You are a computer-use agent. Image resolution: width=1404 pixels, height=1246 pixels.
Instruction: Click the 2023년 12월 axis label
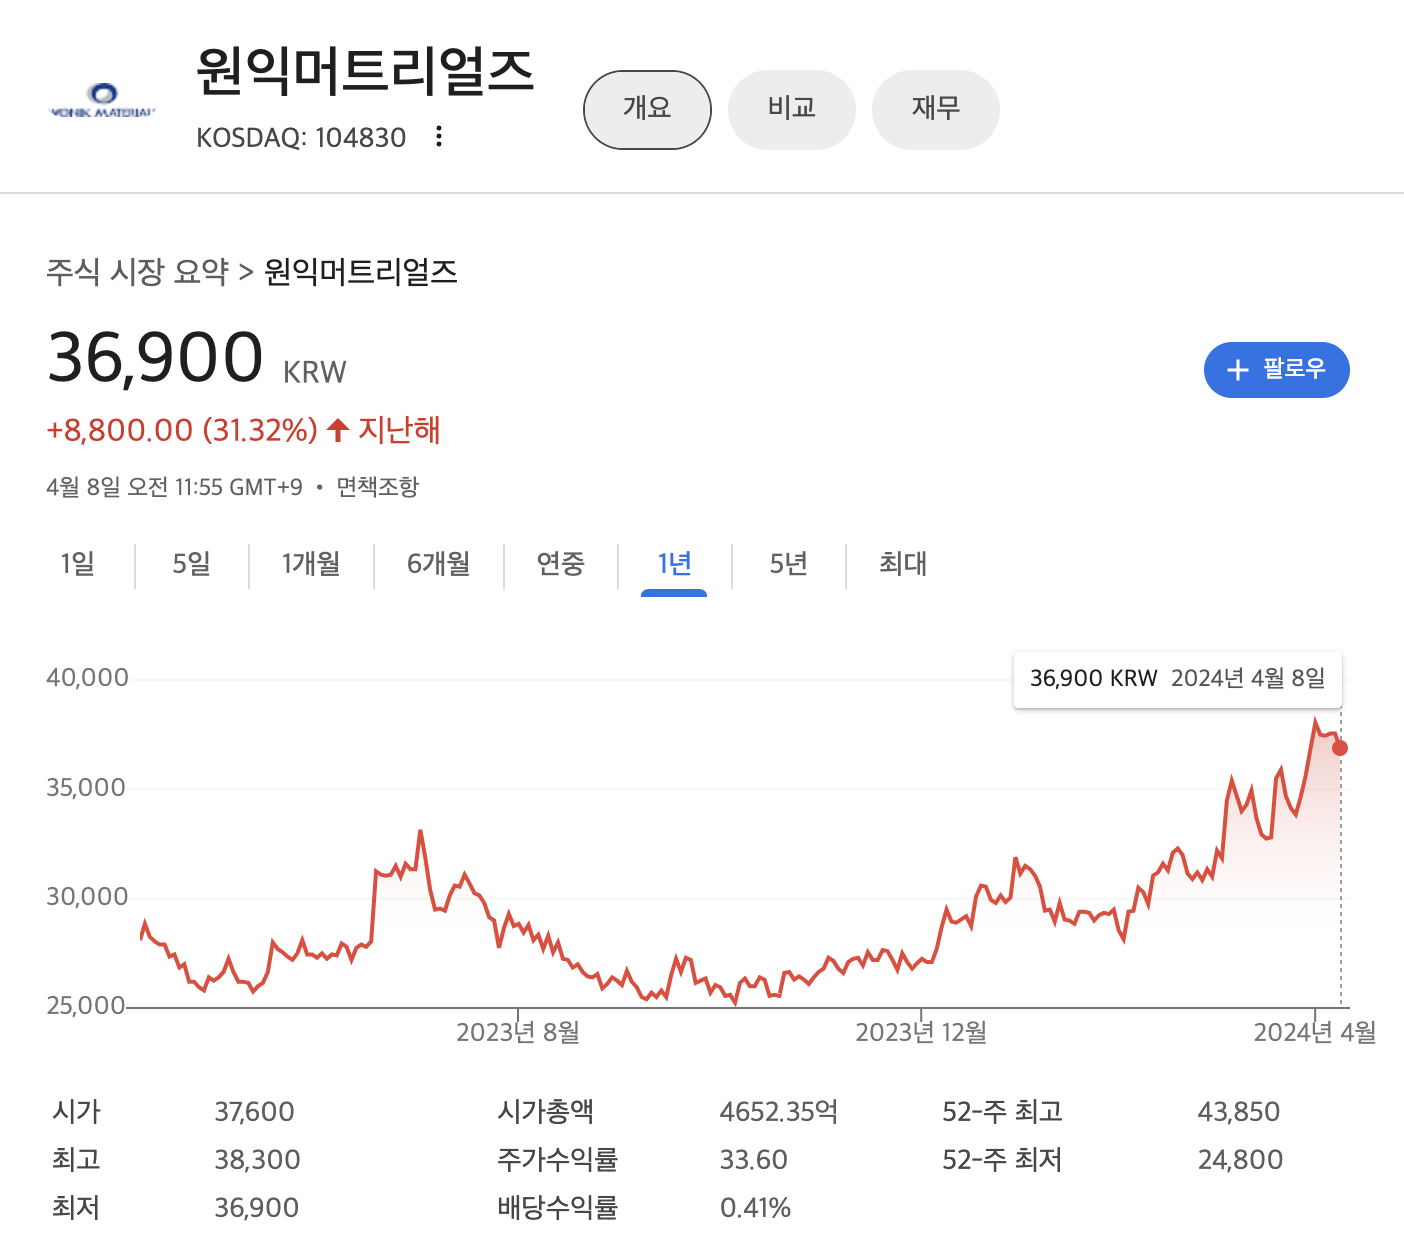[x=921, y=1032]
